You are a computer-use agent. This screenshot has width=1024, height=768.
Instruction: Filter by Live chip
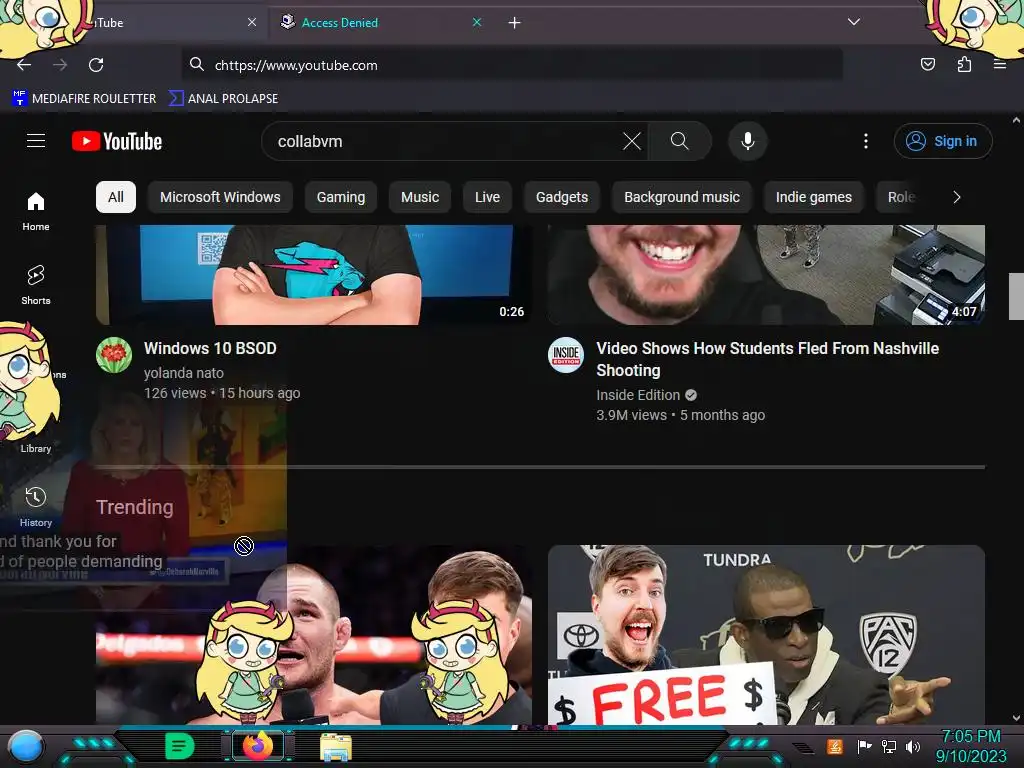(487, 197)
